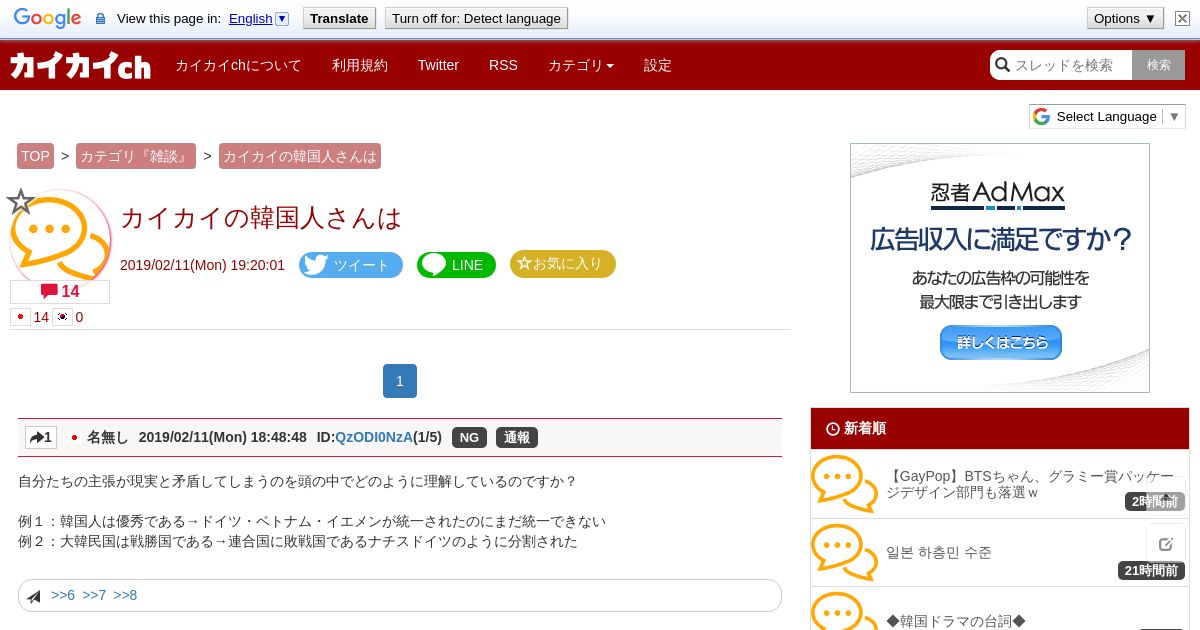Click the 일본 하층민 수준 thread title
The width and height of the screenshot is (1200, 630).
tap(939, 552)
